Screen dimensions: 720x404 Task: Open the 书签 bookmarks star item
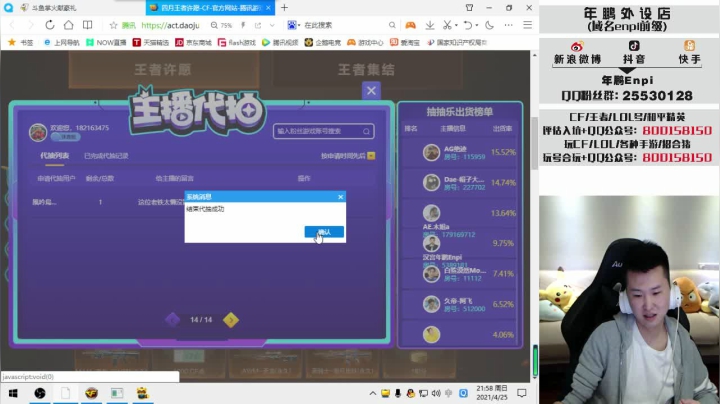point(21,42)
